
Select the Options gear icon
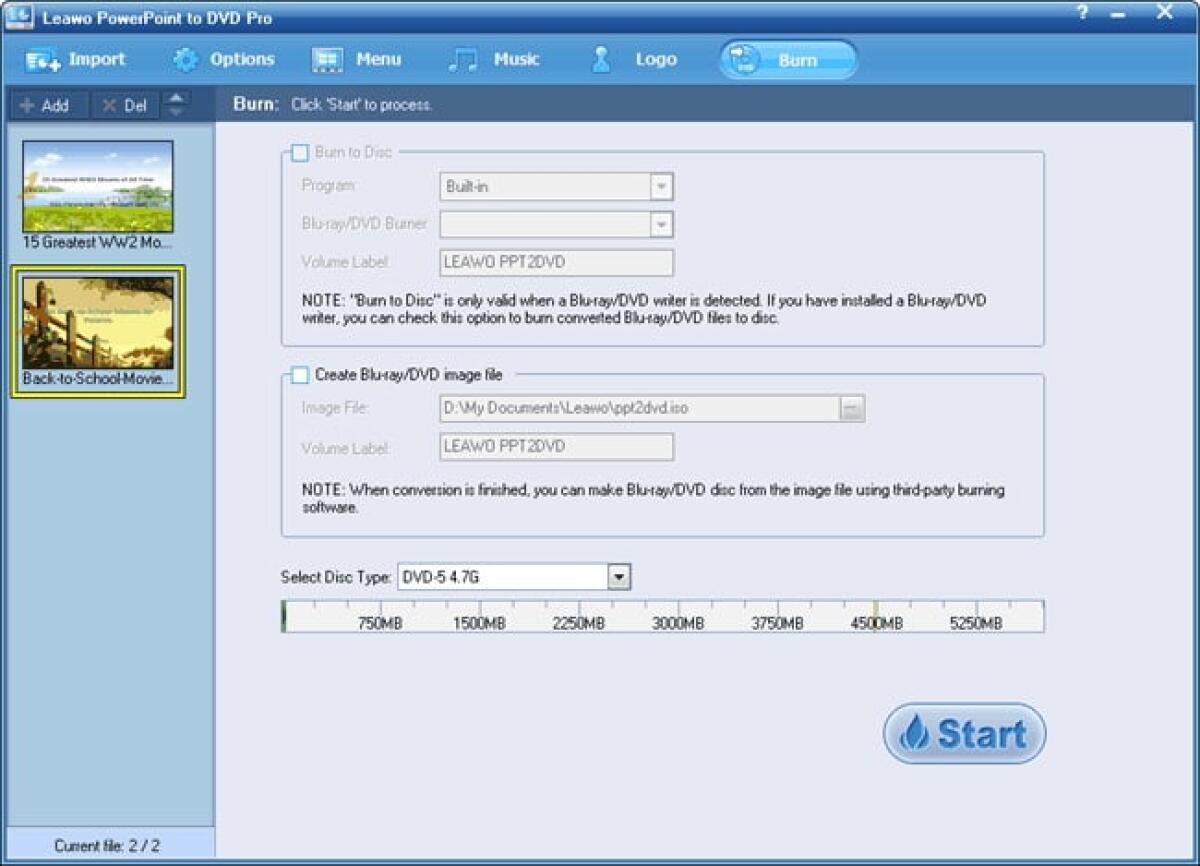click(x=185, y=59)
